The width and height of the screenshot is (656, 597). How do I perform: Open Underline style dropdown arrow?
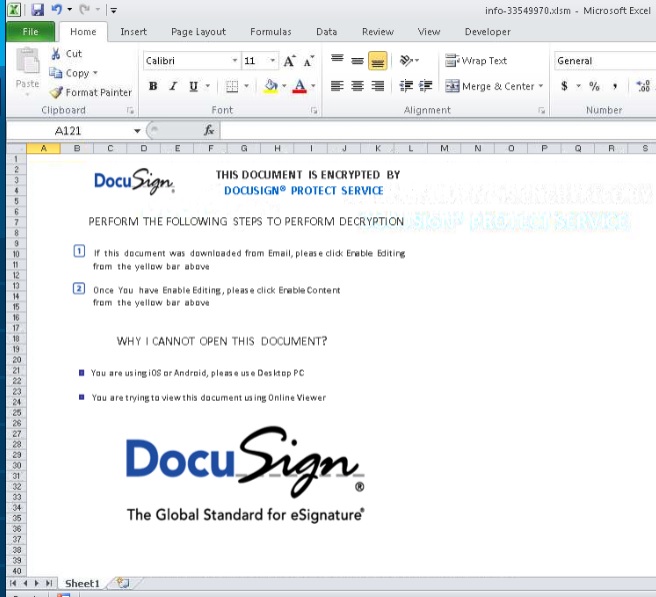click(x=208, y=86)
